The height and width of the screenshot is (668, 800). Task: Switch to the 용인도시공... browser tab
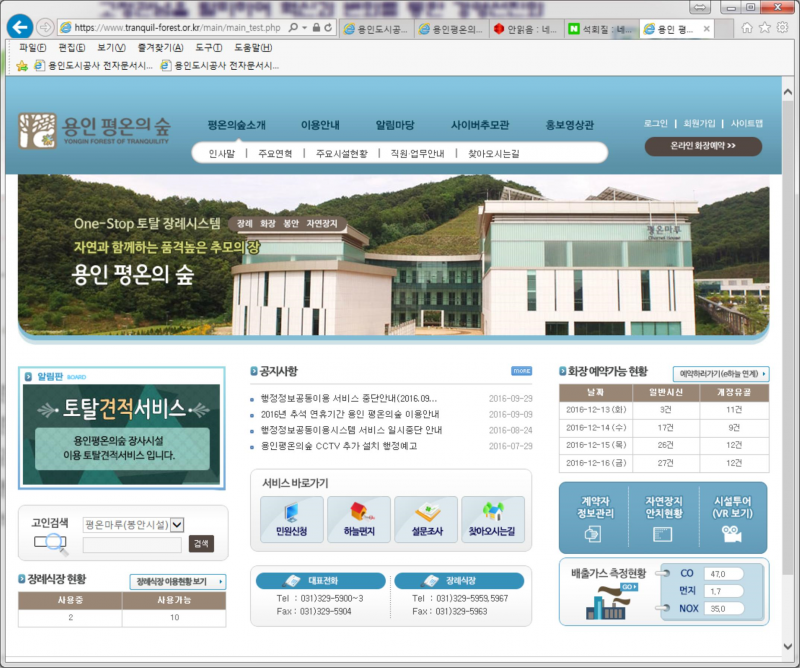pos(377,29)
